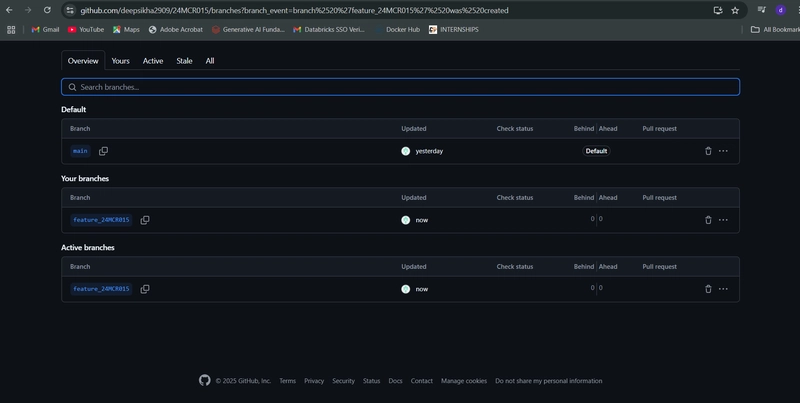Delete feature_24MCR015 under Your branches
Image resolution: width=800 pixels, height=403 pixels.
click(708, 220)
